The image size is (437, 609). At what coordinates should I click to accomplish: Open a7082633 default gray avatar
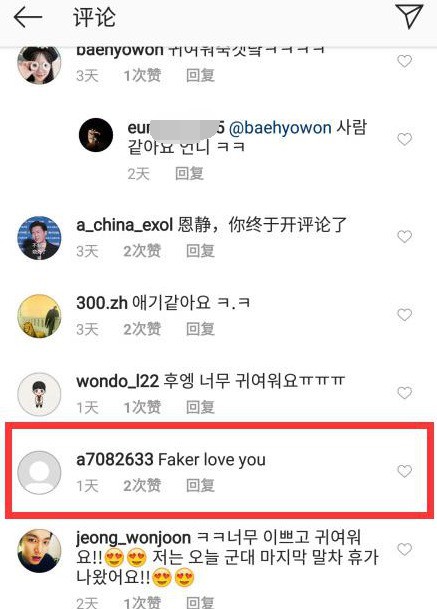click(39, 473)
